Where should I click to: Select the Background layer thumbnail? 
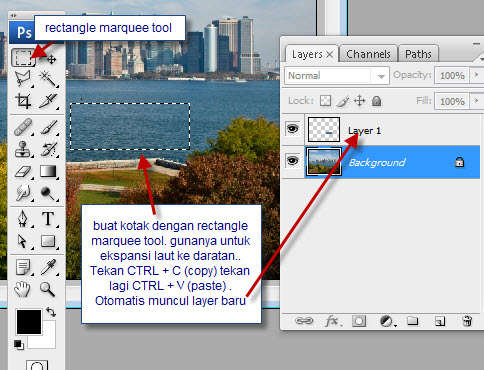[x=324, y=162]
